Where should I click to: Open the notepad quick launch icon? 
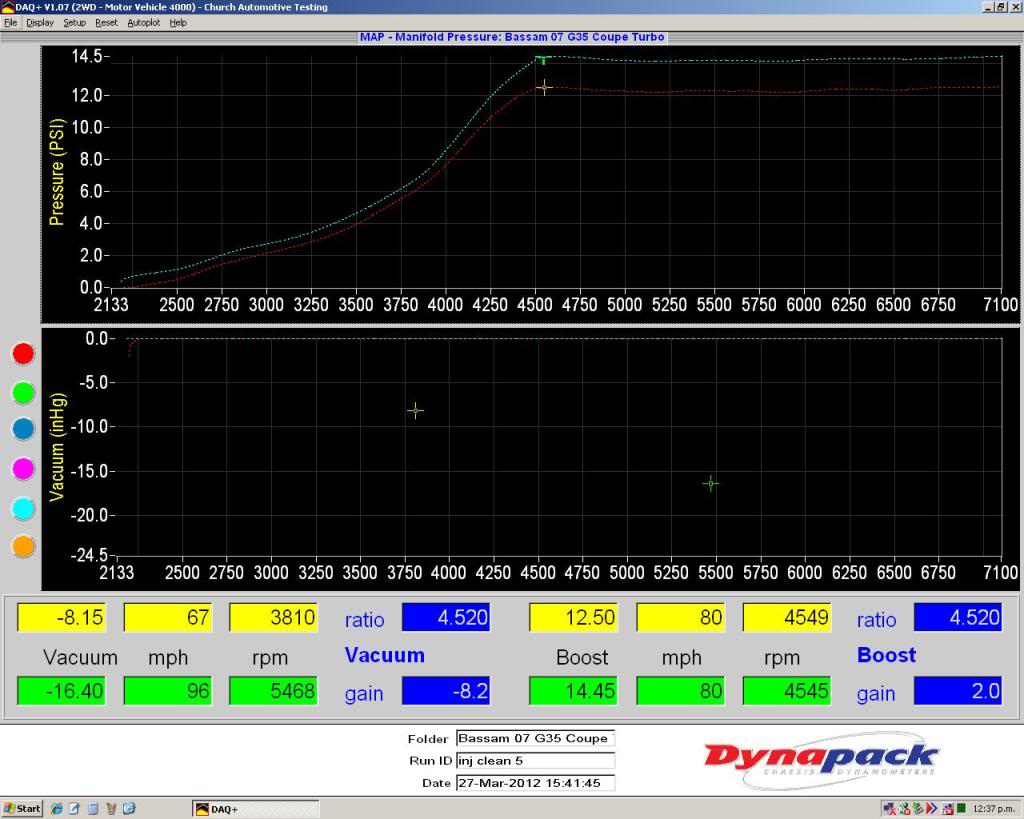(74, 809)
